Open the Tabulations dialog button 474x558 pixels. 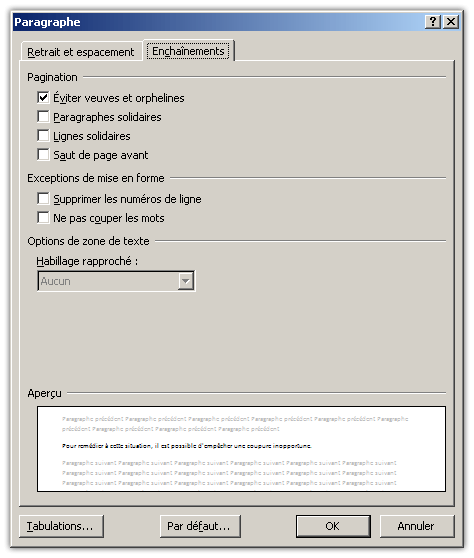(x=61, y=526)
